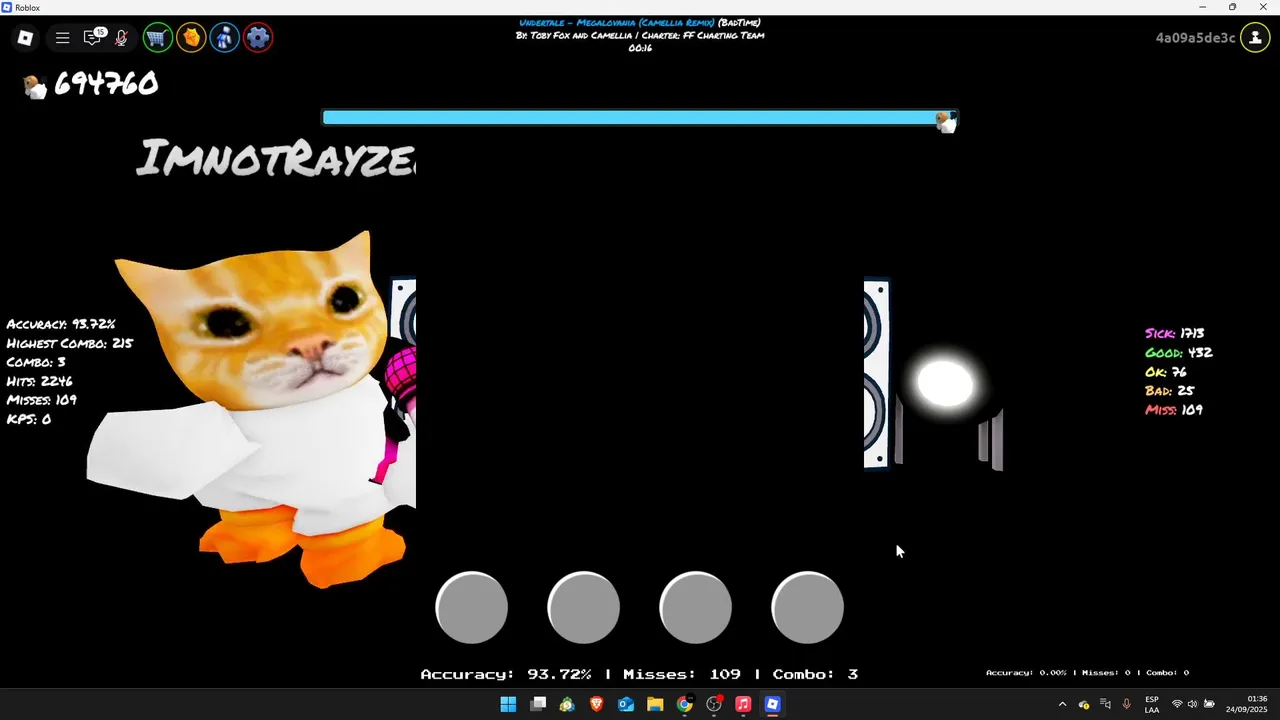This screenshot has width=1280, height=720.
Task: Click the opponent's small accuracy 0.00% line
Action: click(1088, 673)
